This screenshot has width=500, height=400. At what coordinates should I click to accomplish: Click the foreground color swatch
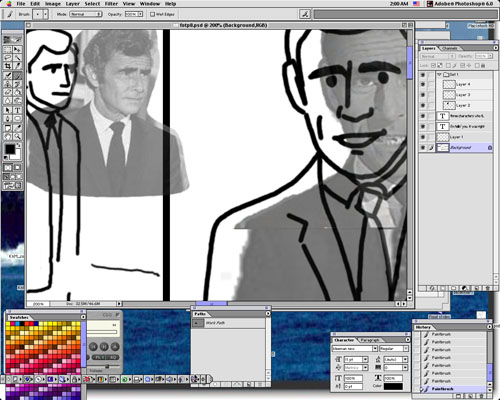click(9, 149)
